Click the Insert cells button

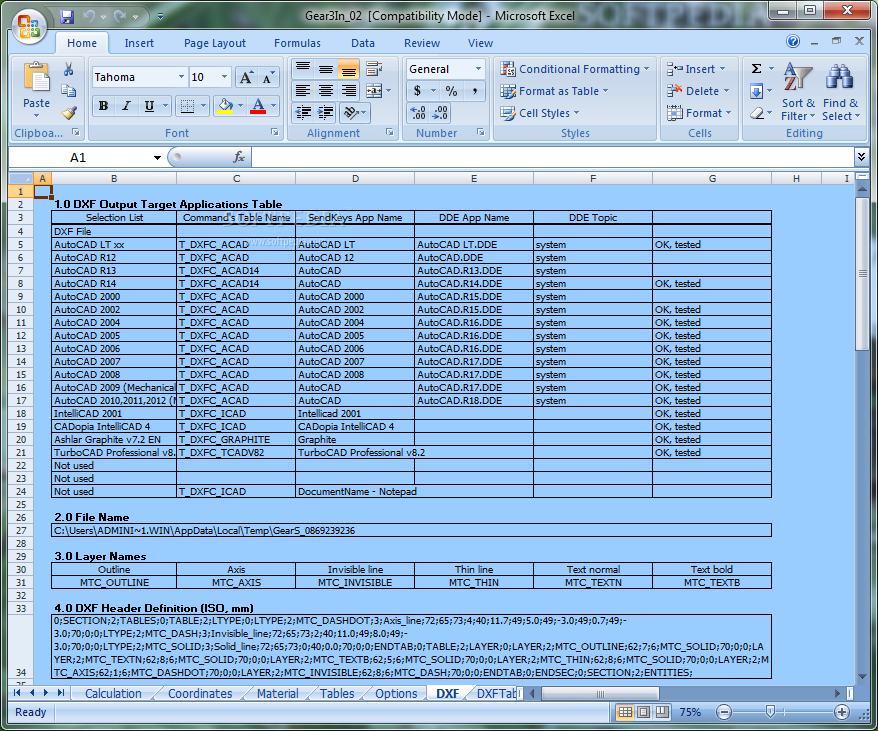[x=696, y=69]
